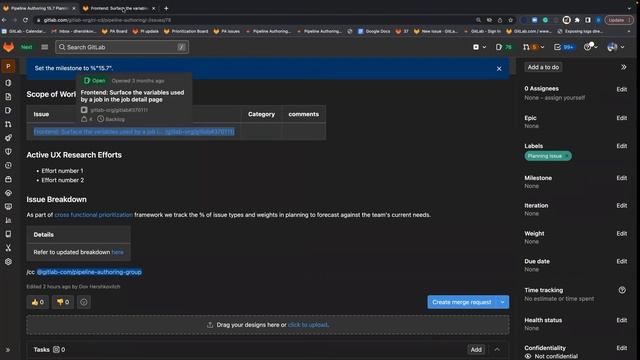The height and width of the screenshot is (360, 640).
Task: Add a new task with Add button
Action: (x=476, y=349)
